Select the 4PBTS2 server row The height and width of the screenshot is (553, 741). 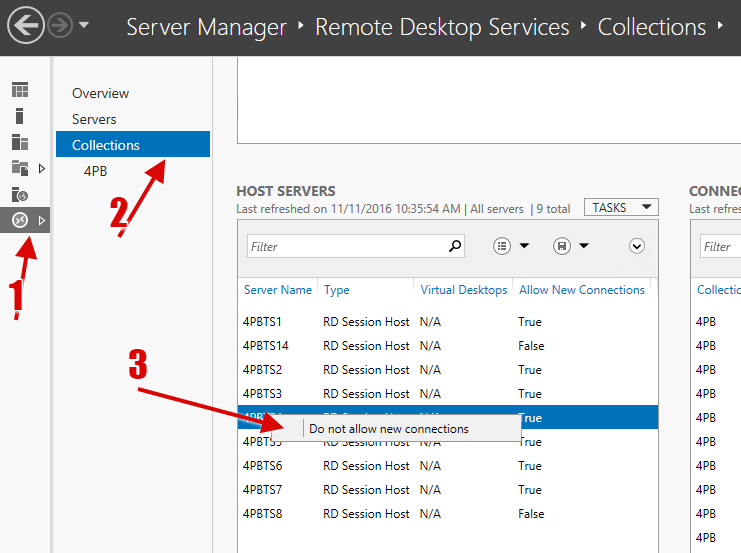point(448,370)
